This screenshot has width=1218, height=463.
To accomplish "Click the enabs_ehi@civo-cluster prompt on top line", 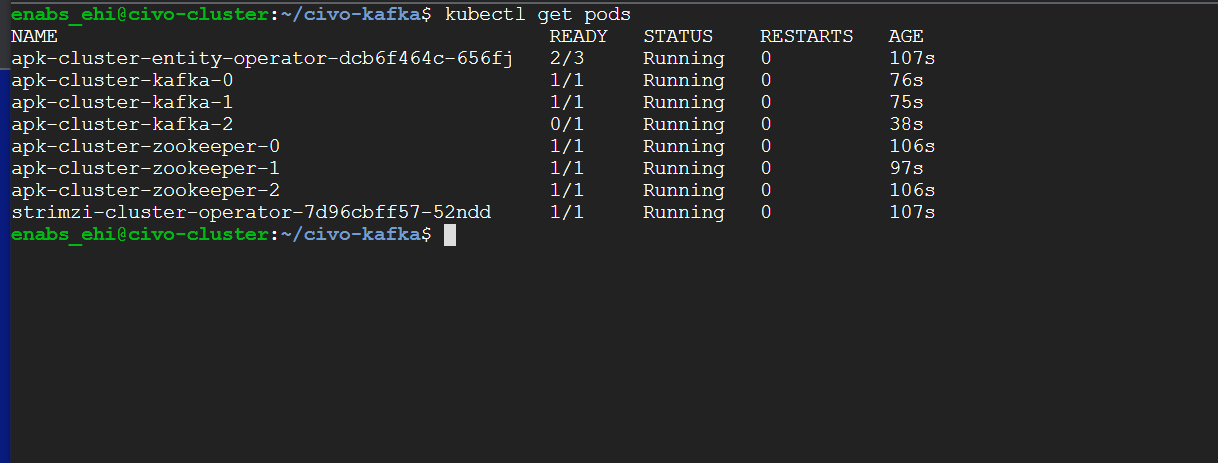I will pyautogui.click(x=139, y=14).
